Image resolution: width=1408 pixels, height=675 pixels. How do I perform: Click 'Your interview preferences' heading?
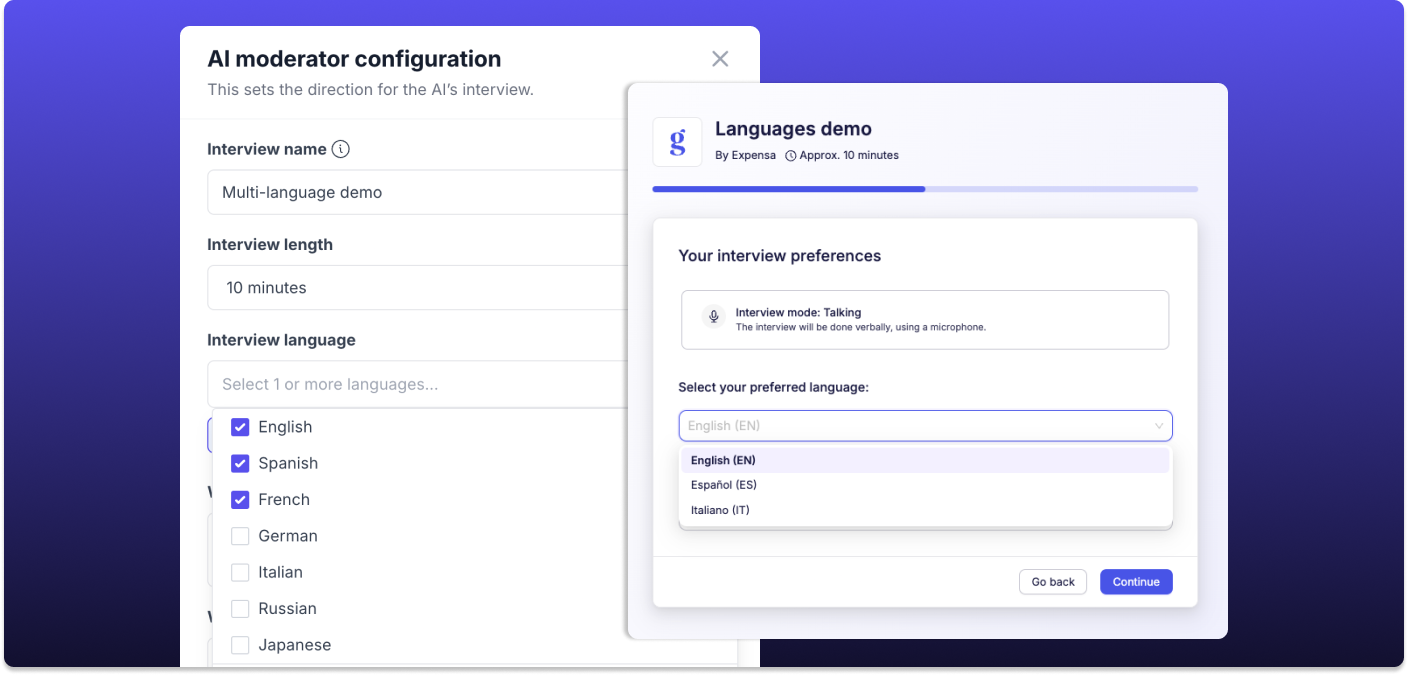pyautogui.click(x=779, y=256)
